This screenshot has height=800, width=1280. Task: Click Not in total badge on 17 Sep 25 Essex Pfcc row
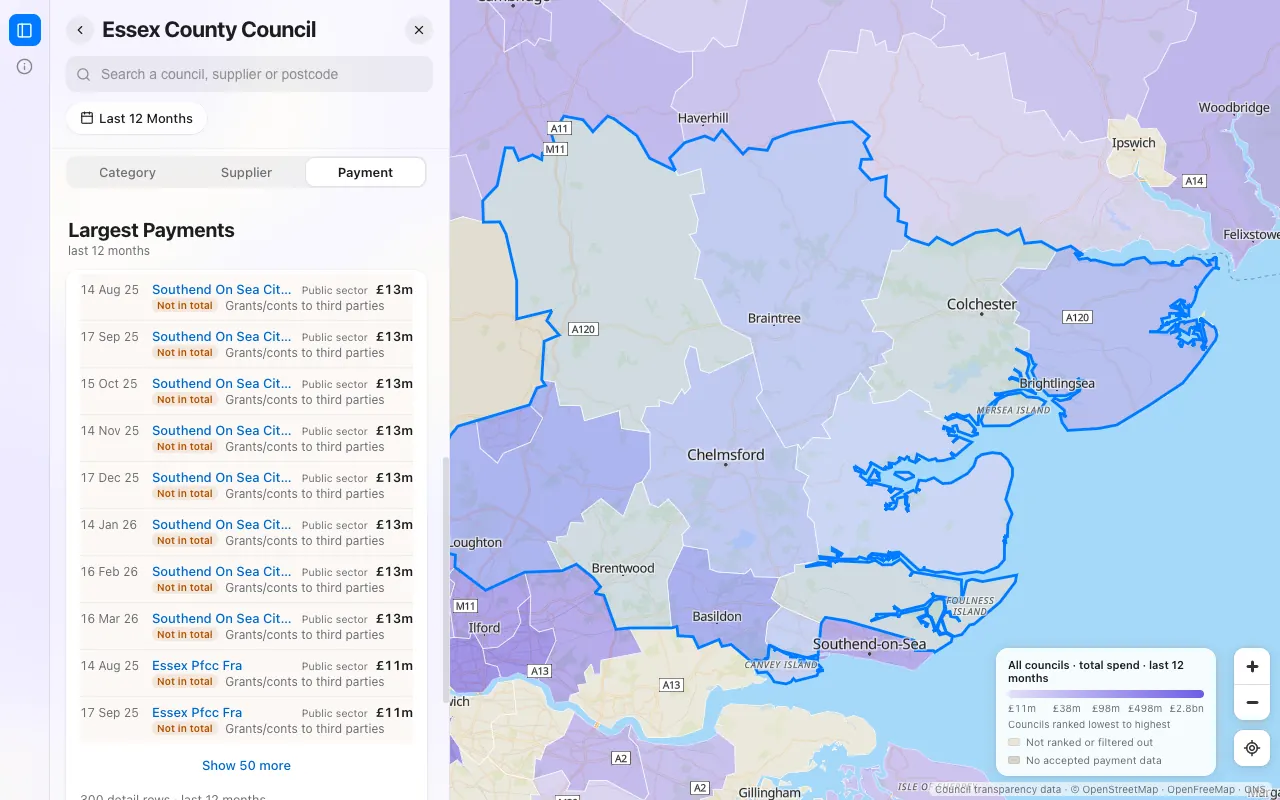click(185, 729)
